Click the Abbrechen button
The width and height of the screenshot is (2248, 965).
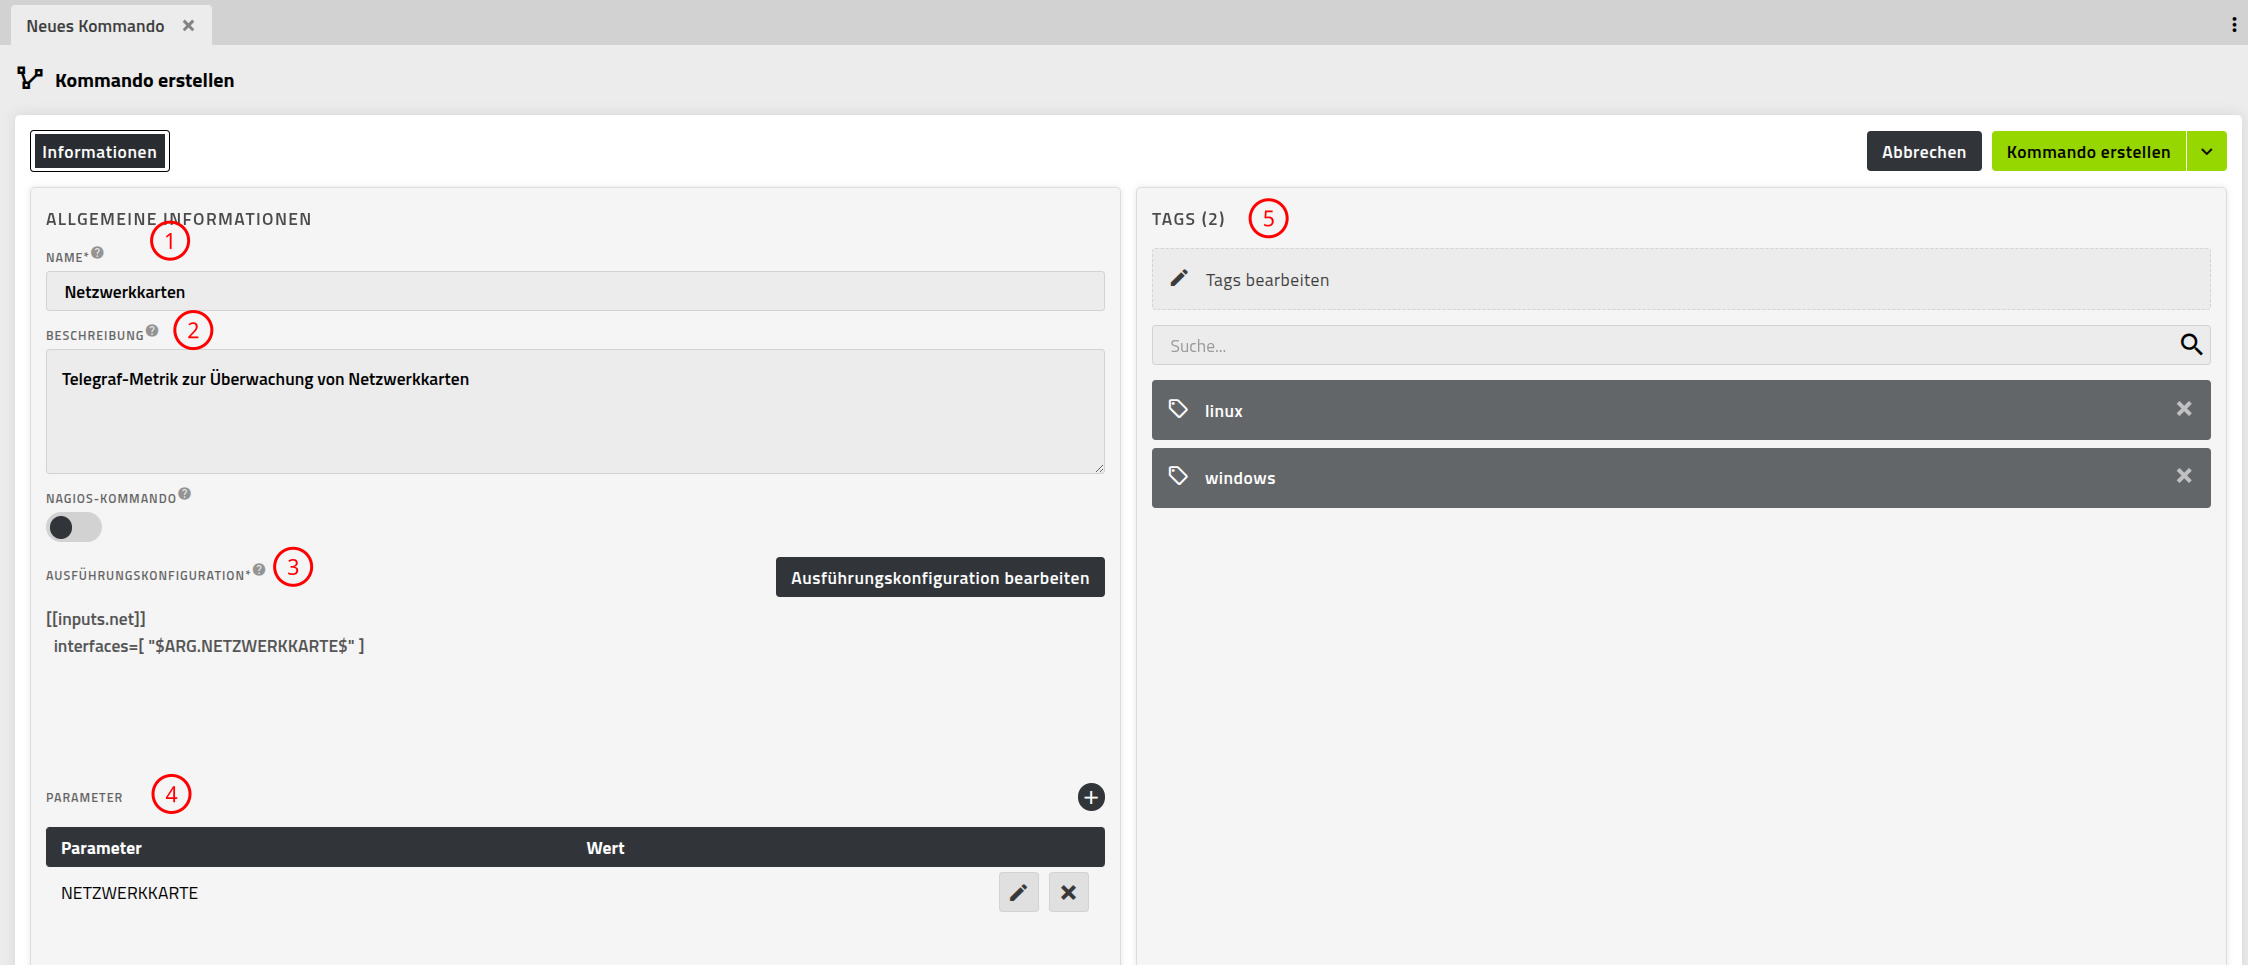coord(1924,152)
